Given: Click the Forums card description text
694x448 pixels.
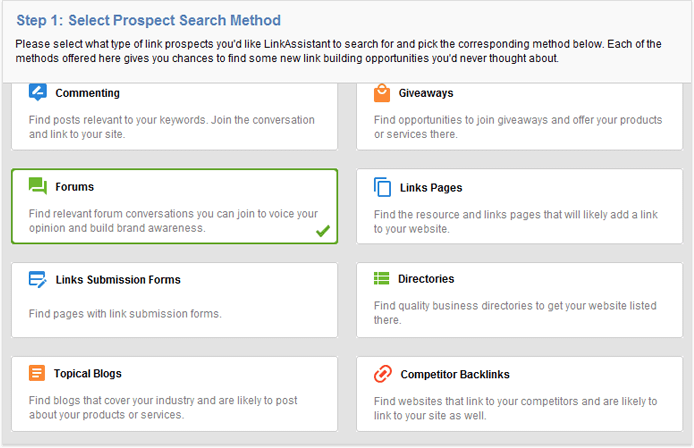Looking at the screenshot, I should [174, 221].
